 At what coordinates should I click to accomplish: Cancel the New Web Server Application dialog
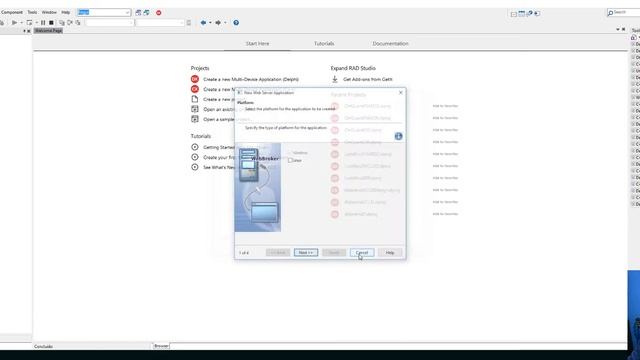[x=362, y=253]
